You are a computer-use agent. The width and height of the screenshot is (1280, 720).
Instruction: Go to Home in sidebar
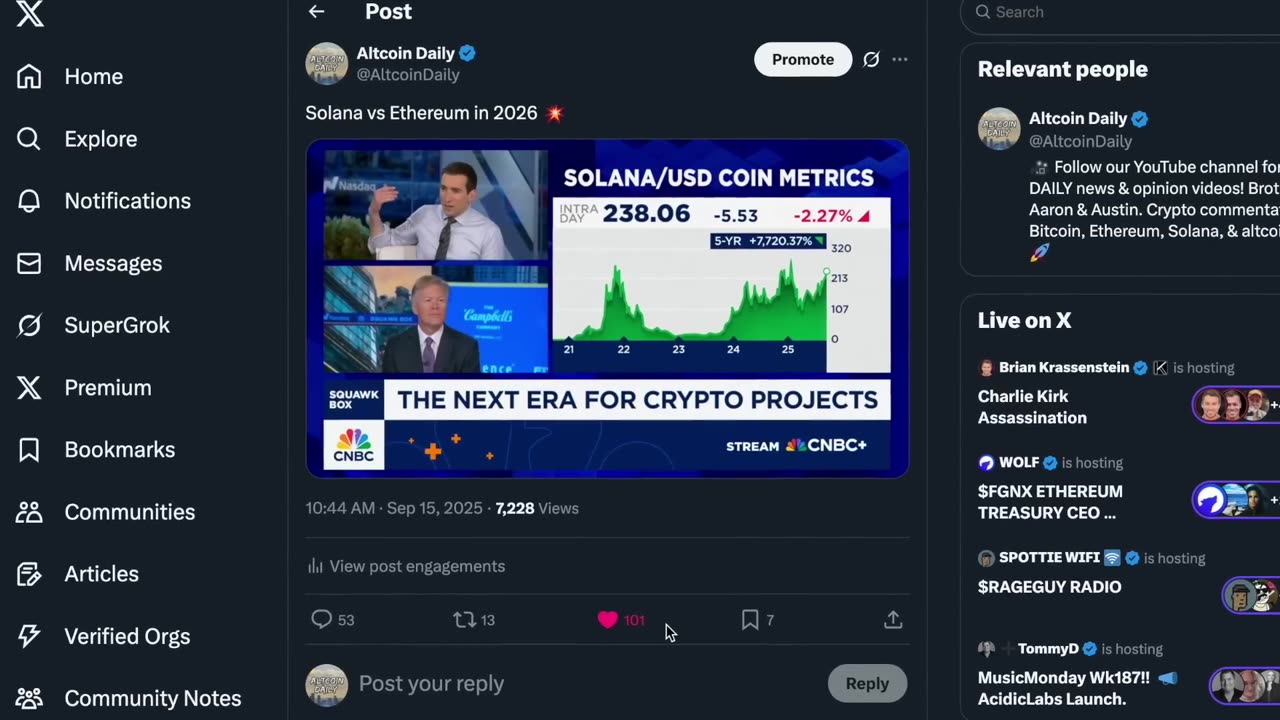(93, 77)
